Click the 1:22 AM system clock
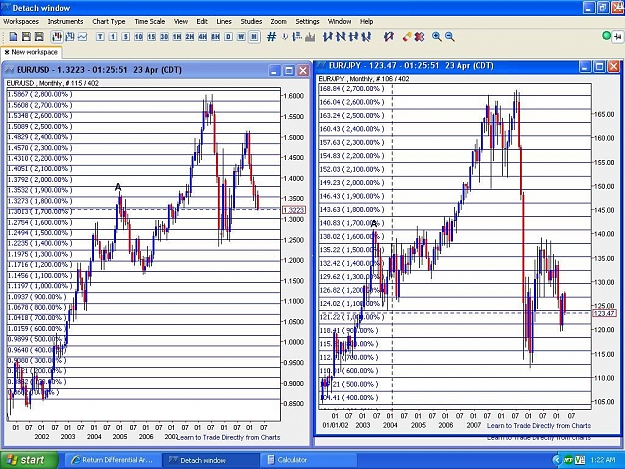The height and width of the screenshot is (469, 625). [x=603, y=460]
